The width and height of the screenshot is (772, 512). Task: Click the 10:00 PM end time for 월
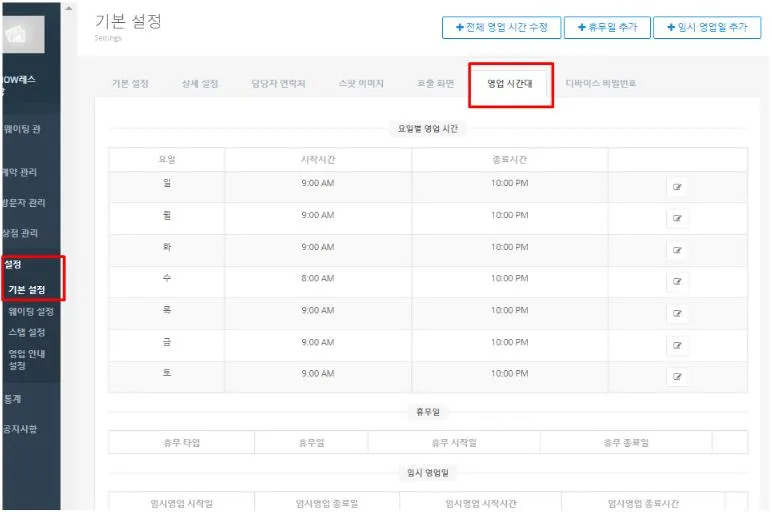coord(510,215)
